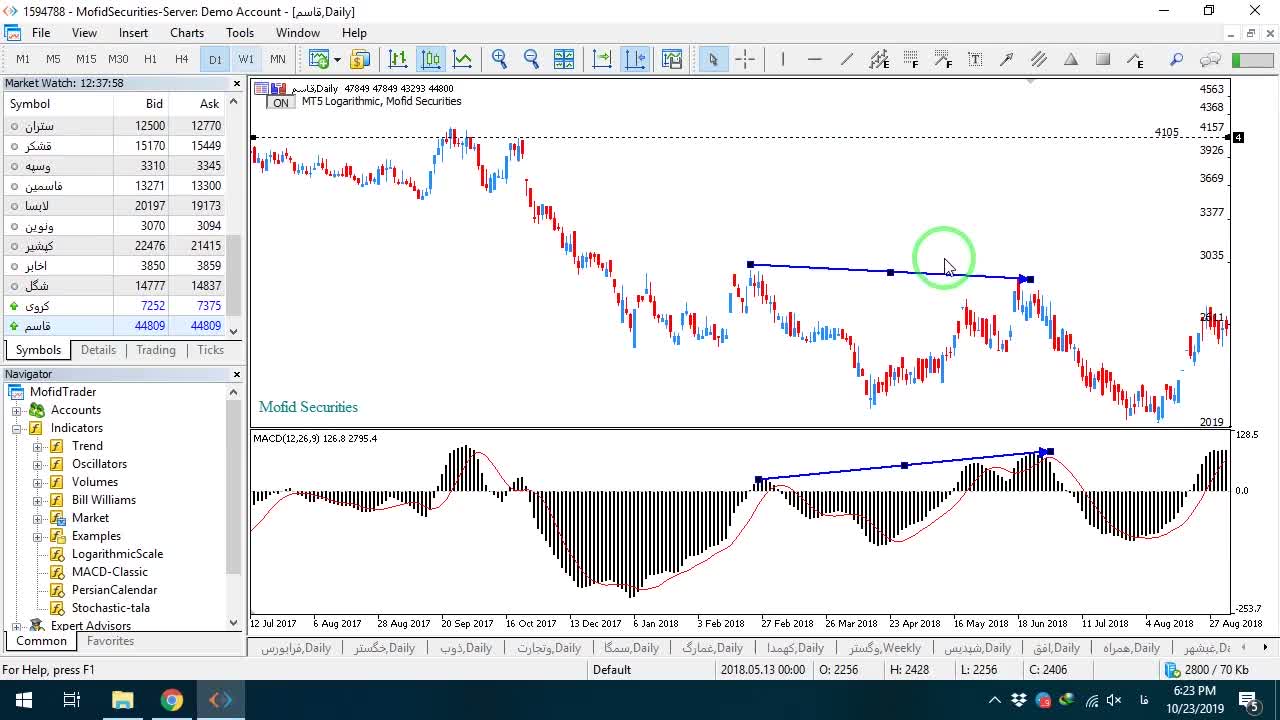Open the search magnifier icon

coord(1177,60)
